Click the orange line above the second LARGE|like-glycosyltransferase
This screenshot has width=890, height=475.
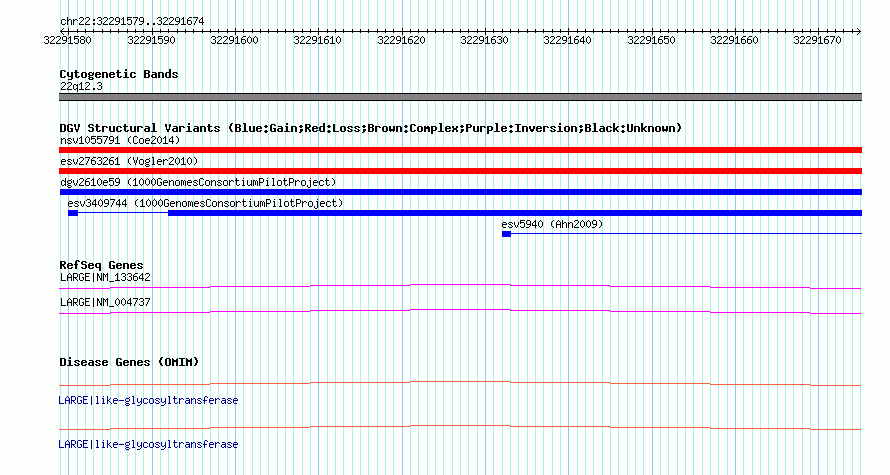point(460,427)
